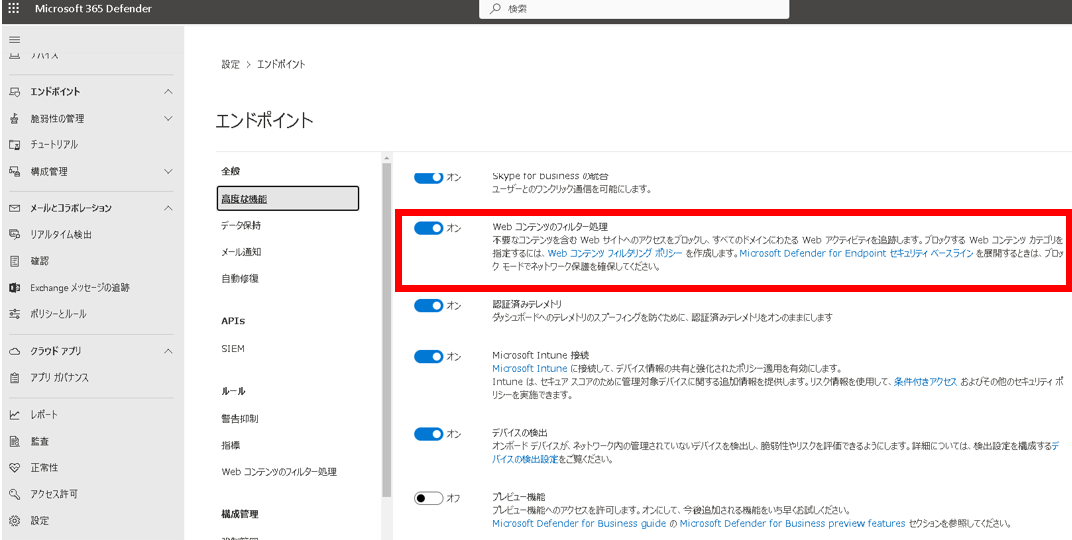This screenshot has width=1072, height=540.
Task: Click the Microsoft 365 Defender title
Action: click(x=93, y=9)
